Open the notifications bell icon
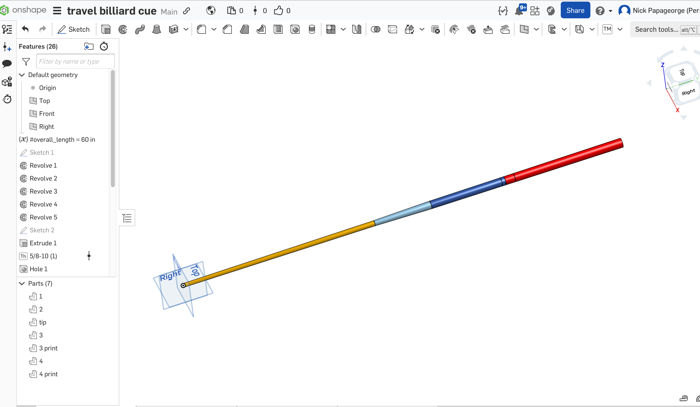 pos(519,11)
